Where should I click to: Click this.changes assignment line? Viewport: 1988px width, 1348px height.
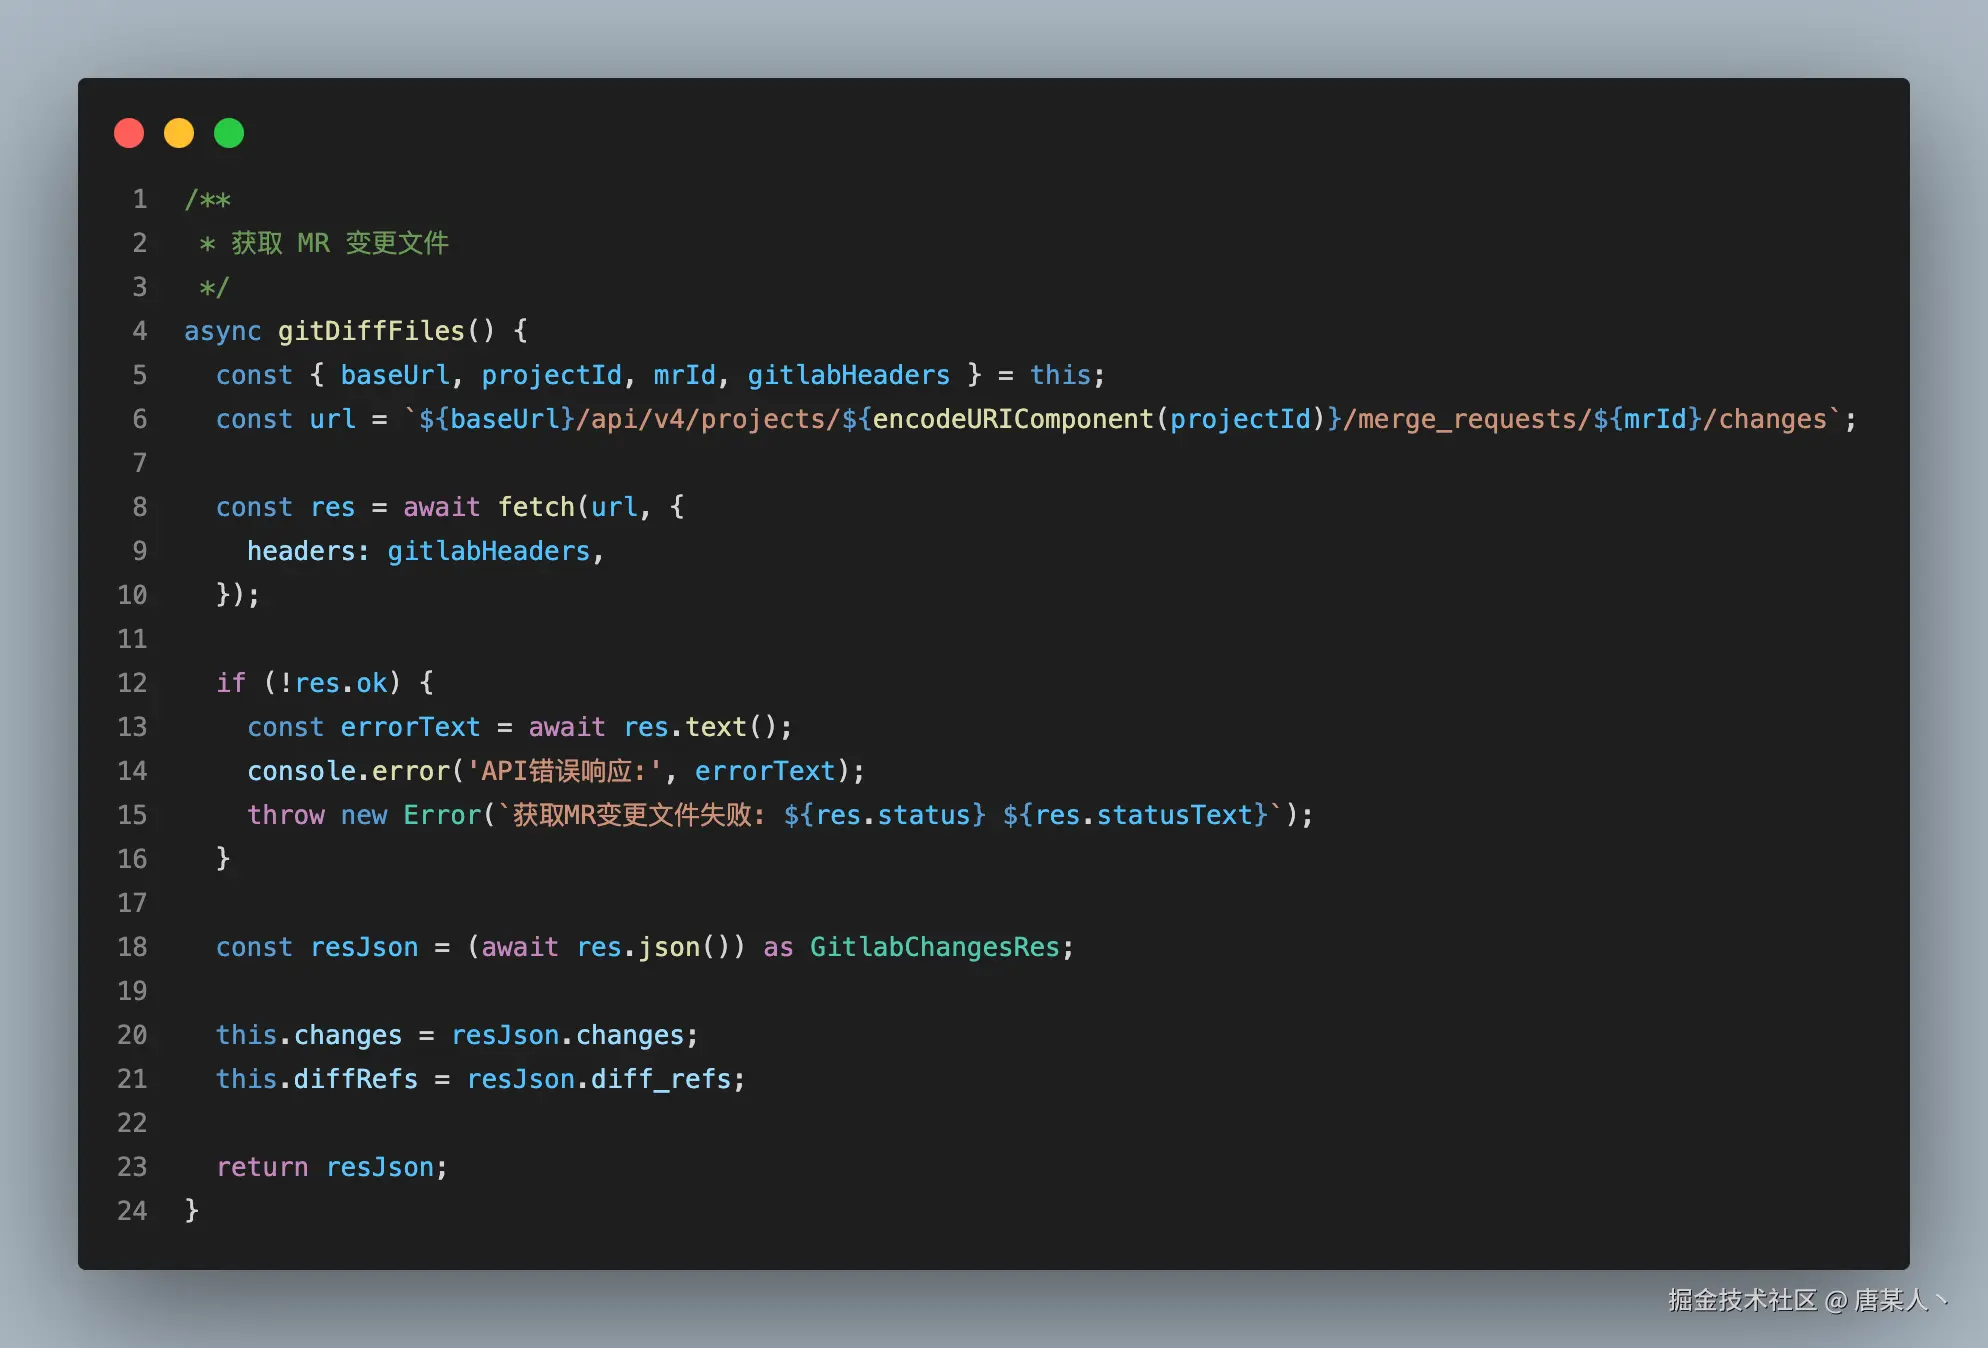456,1035
